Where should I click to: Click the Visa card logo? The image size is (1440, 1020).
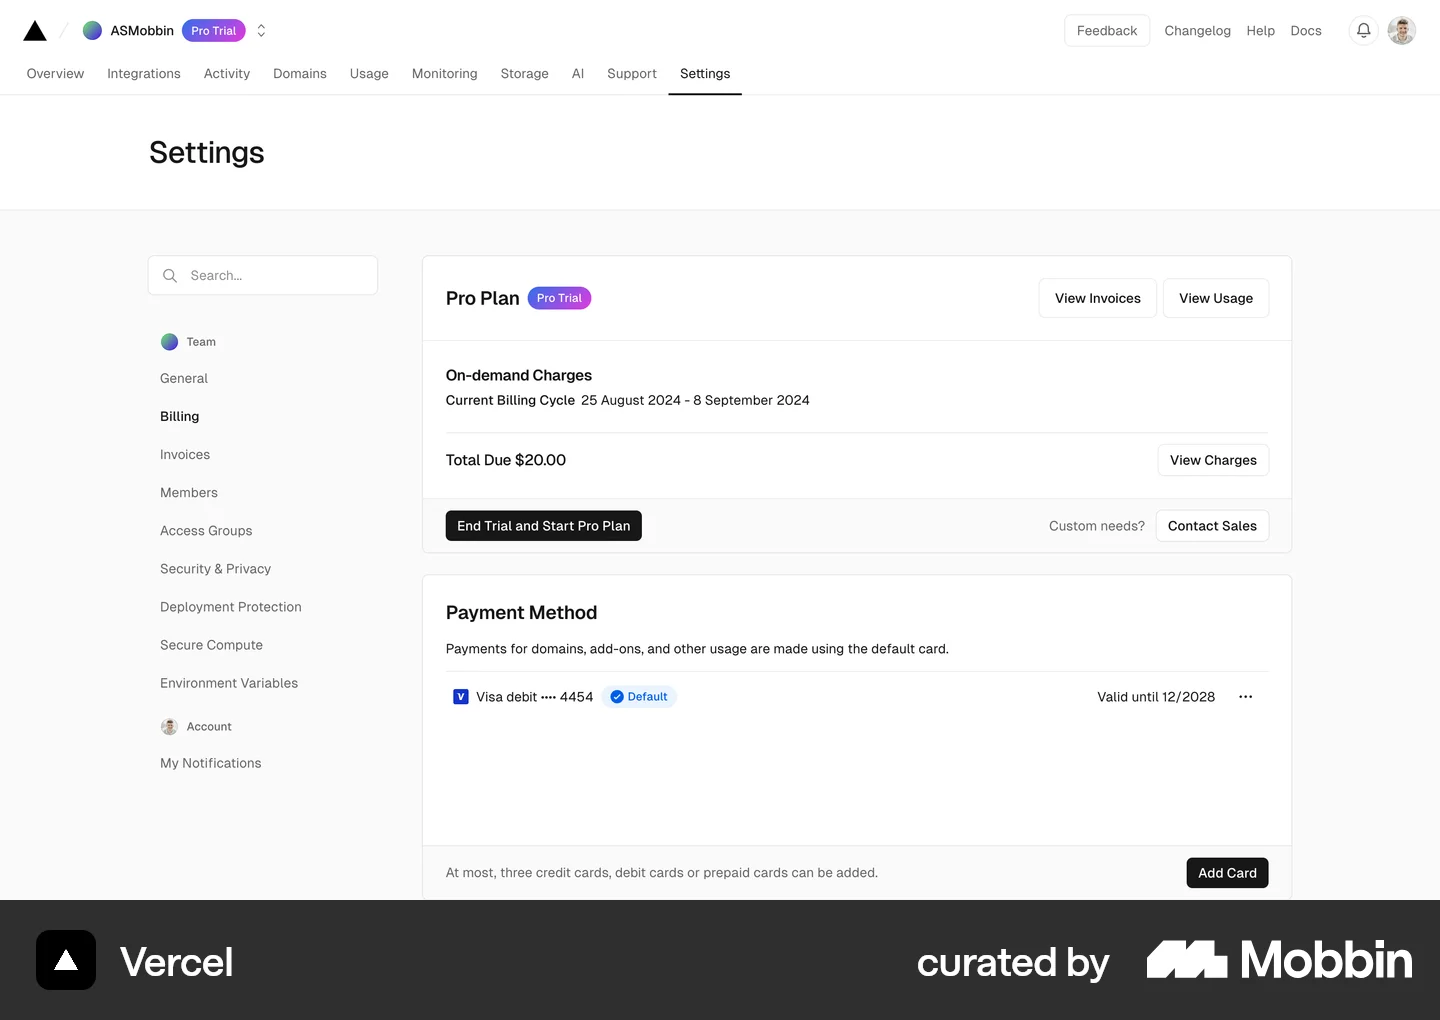click(461, 697)
